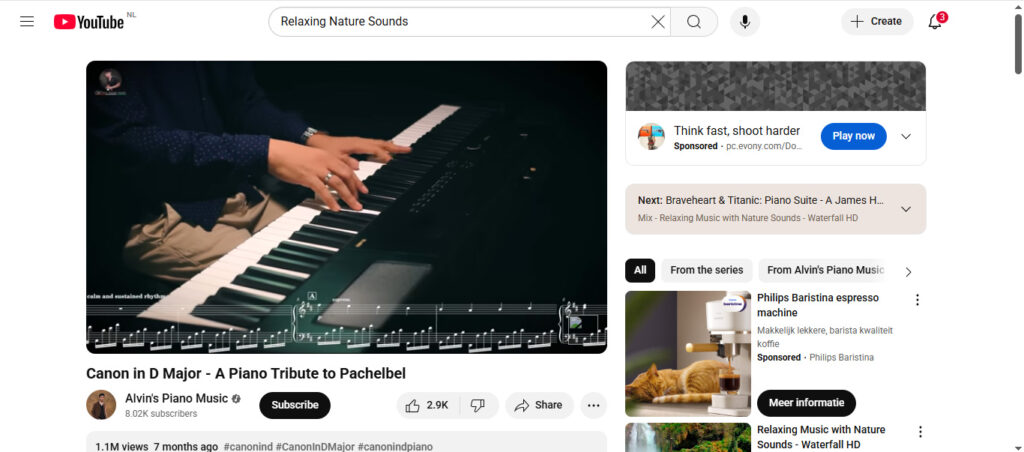Click the magnifier search button
This screenshot has width=1024, height=452.
(694, 22)
